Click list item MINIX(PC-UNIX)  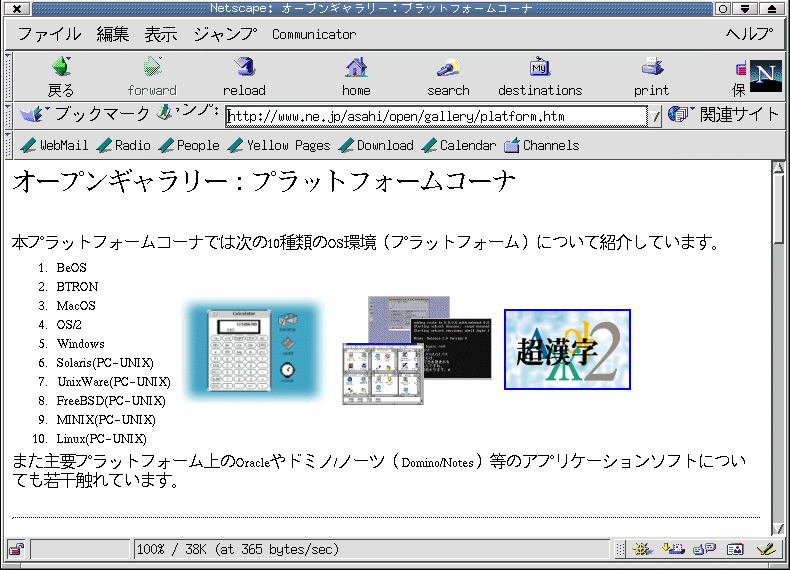[106, 420]
